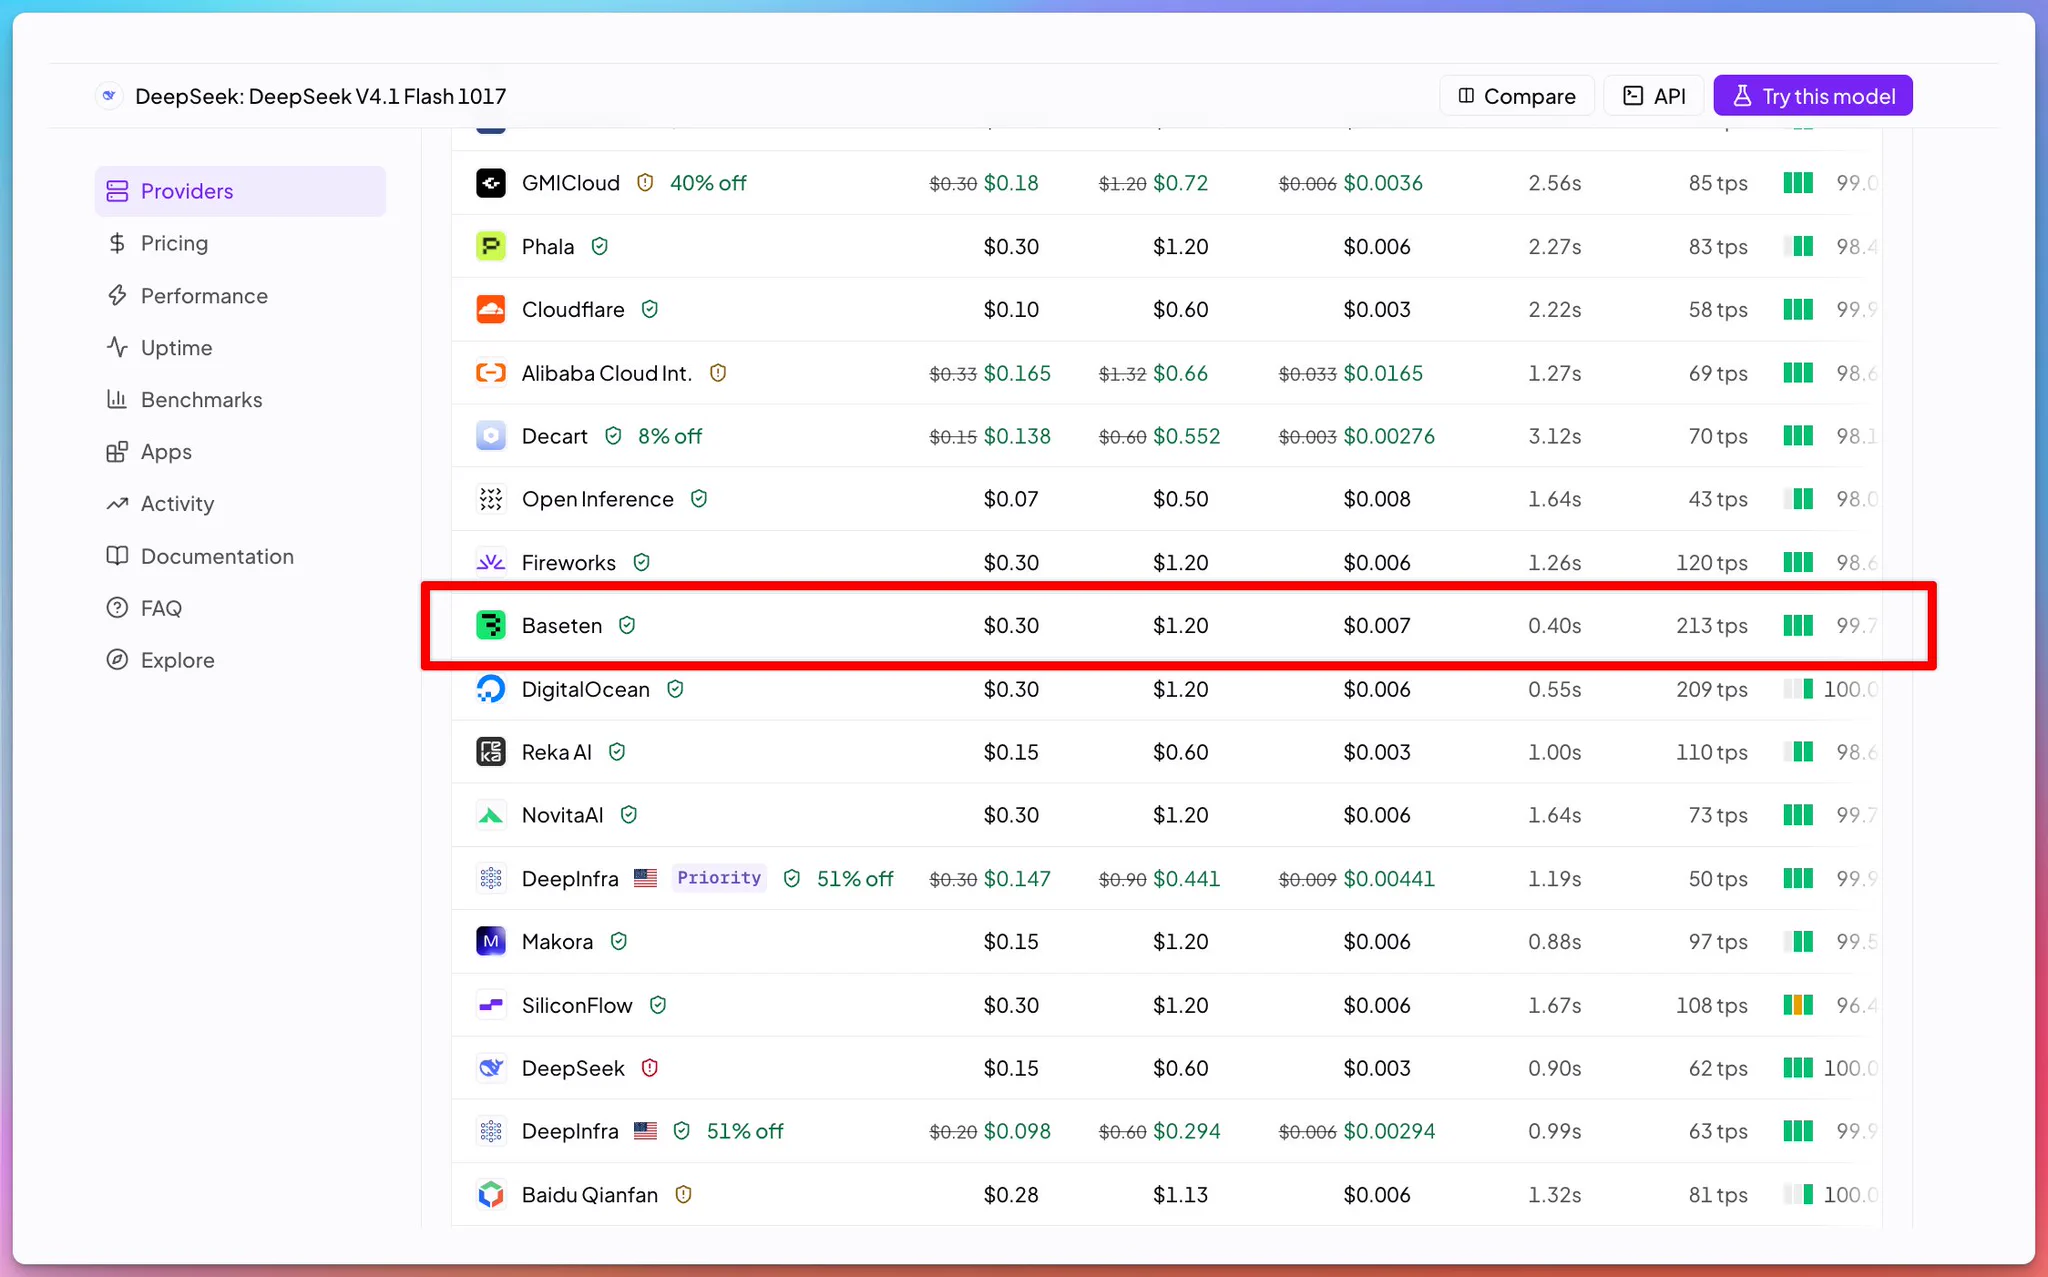Open Explore in the sidebar
This screenshot has height=1277, width=2048.
tap(240, 660)
